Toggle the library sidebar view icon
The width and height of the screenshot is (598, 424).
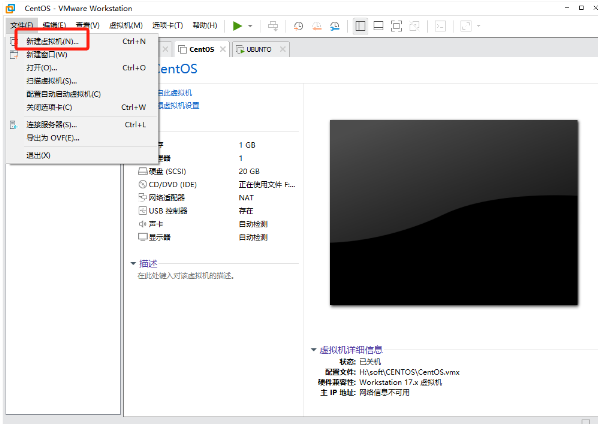click(360, 26)
